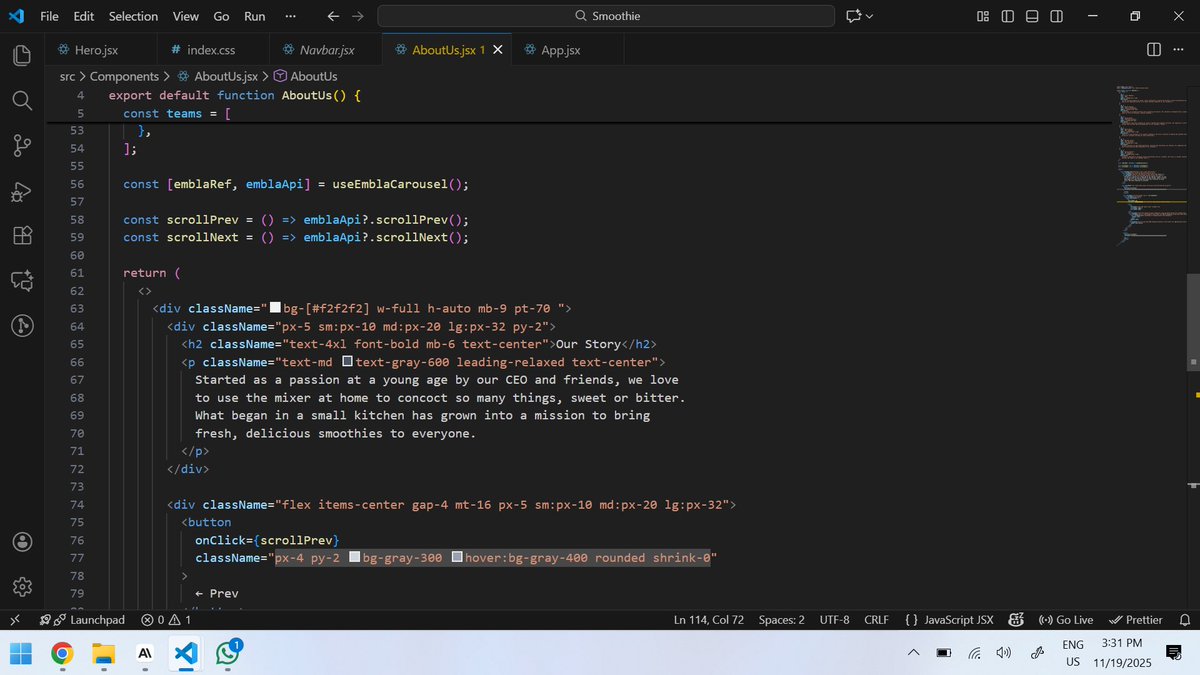The height and width of the screenshot is (675, 1200).
Task: Open the Copilot chat icon in title bar
Action: pos(853,16)
